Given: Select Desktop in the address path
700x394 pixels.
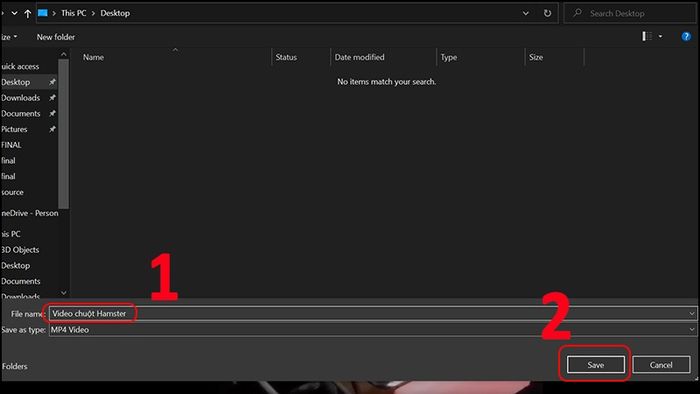Looking at the screenshot, I should 115,13.
